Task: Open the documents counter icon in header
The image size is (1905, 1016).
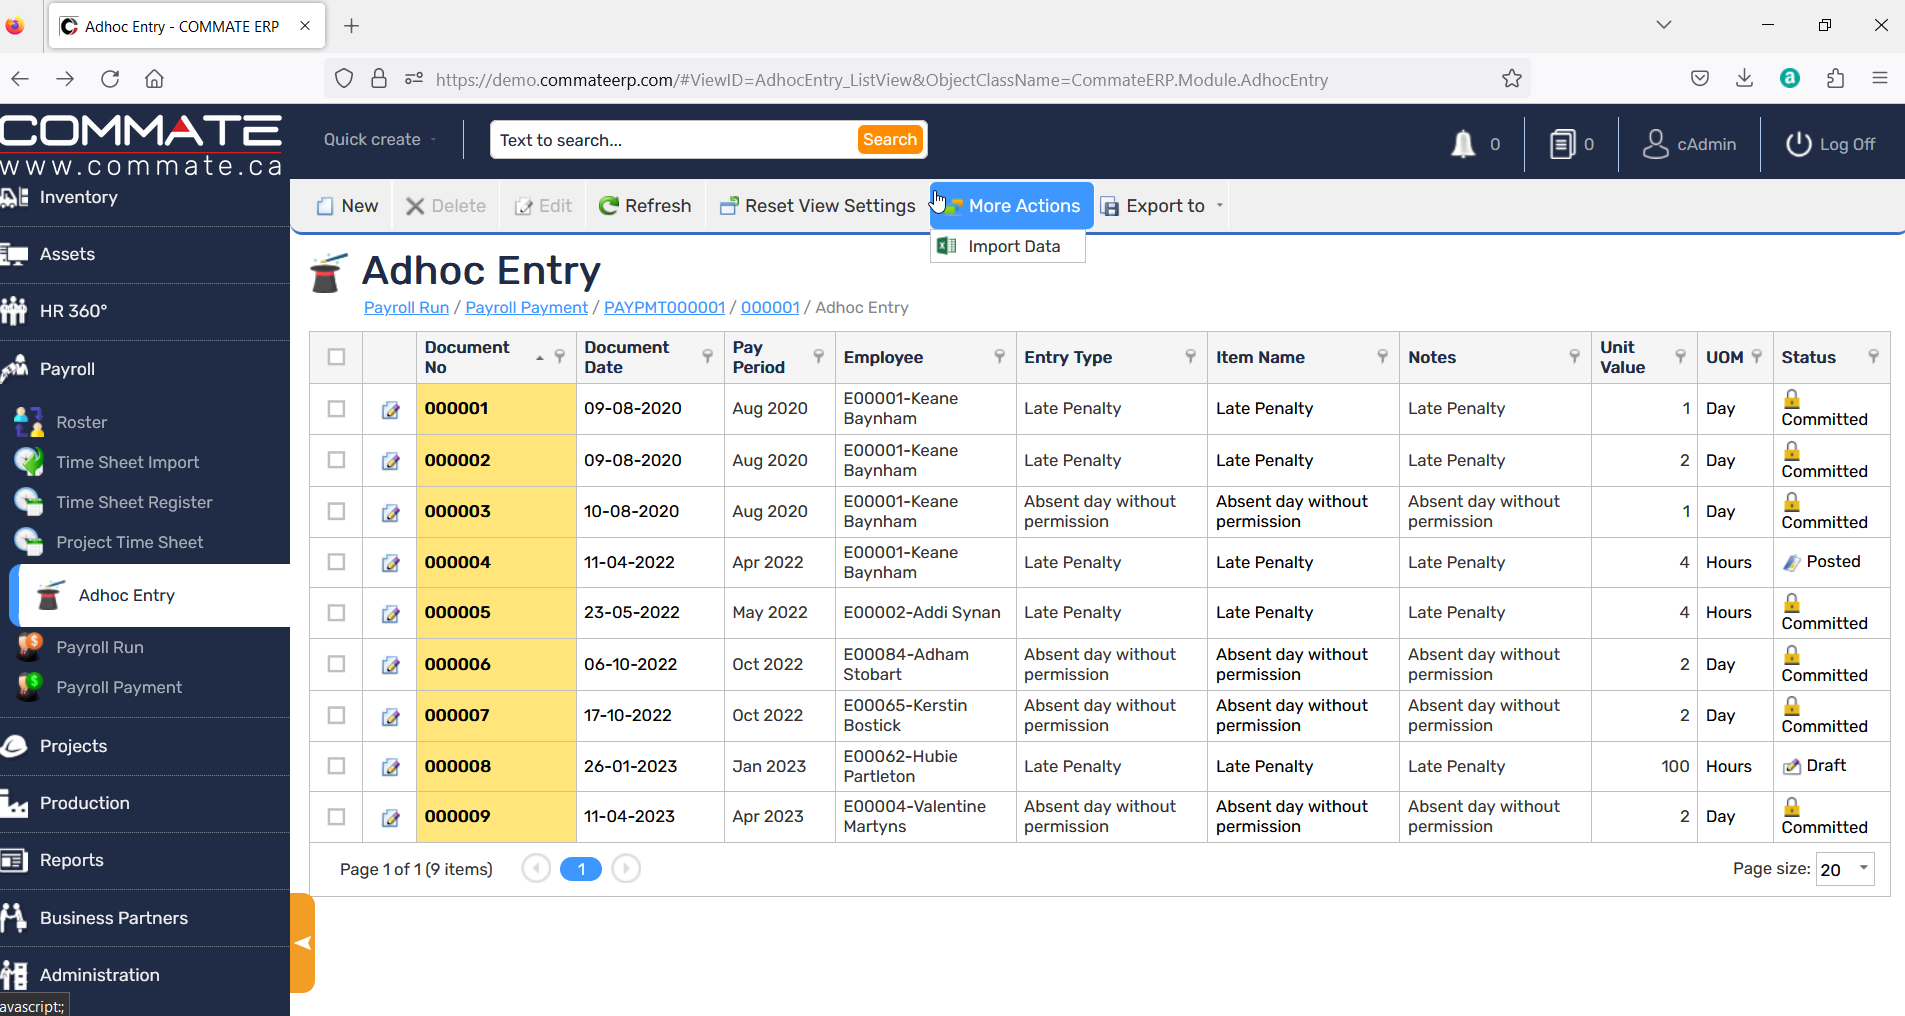Action: 1562,144
